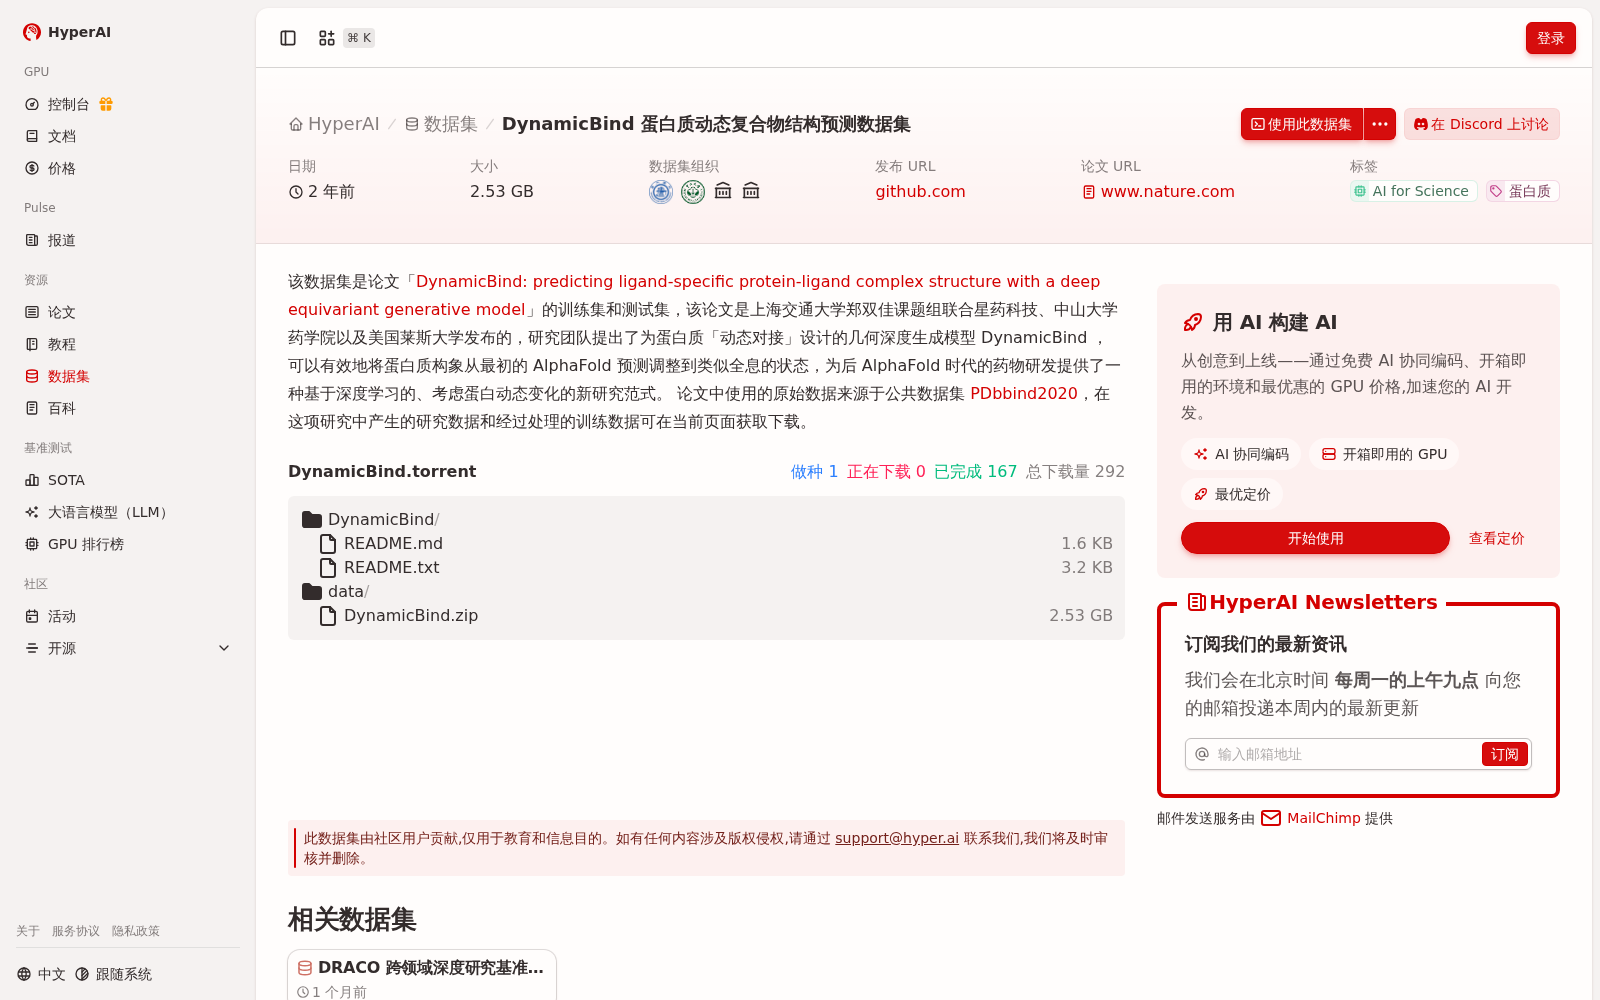
Task: Open the www.nature.com paper link
Action: [x=1158, y=191]
